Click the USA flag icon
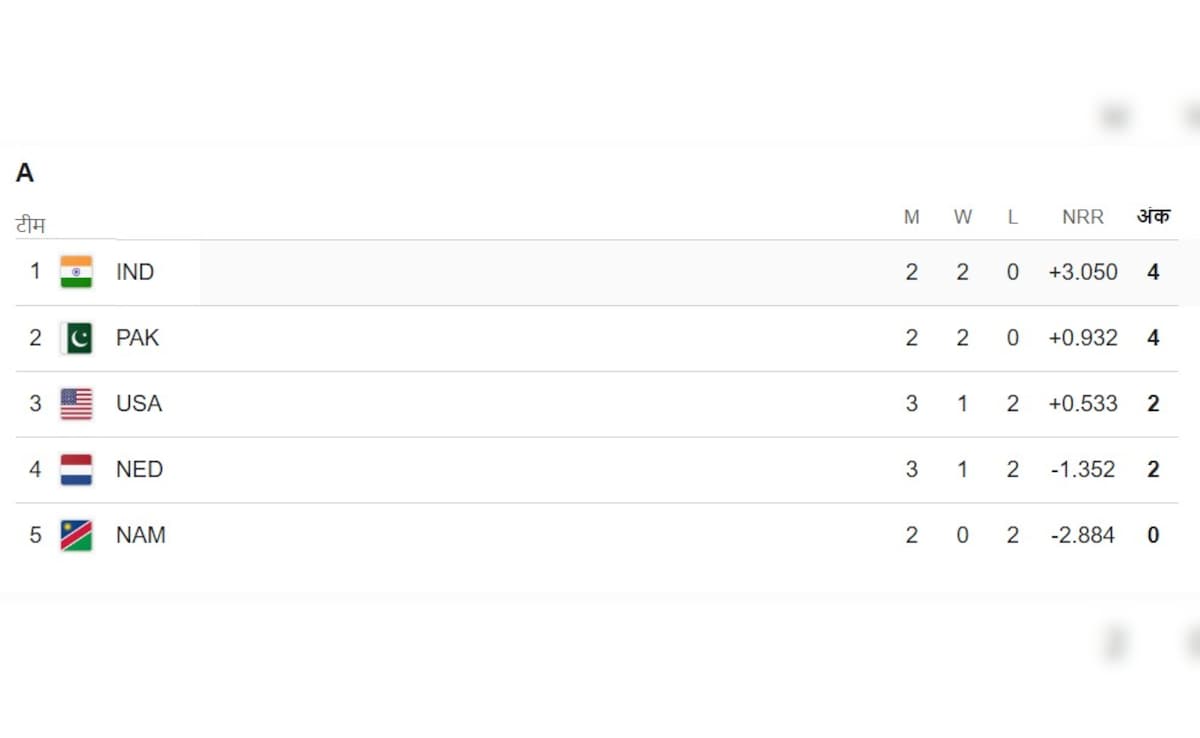Screen dimensions: 1200x738 coord(76,404)
